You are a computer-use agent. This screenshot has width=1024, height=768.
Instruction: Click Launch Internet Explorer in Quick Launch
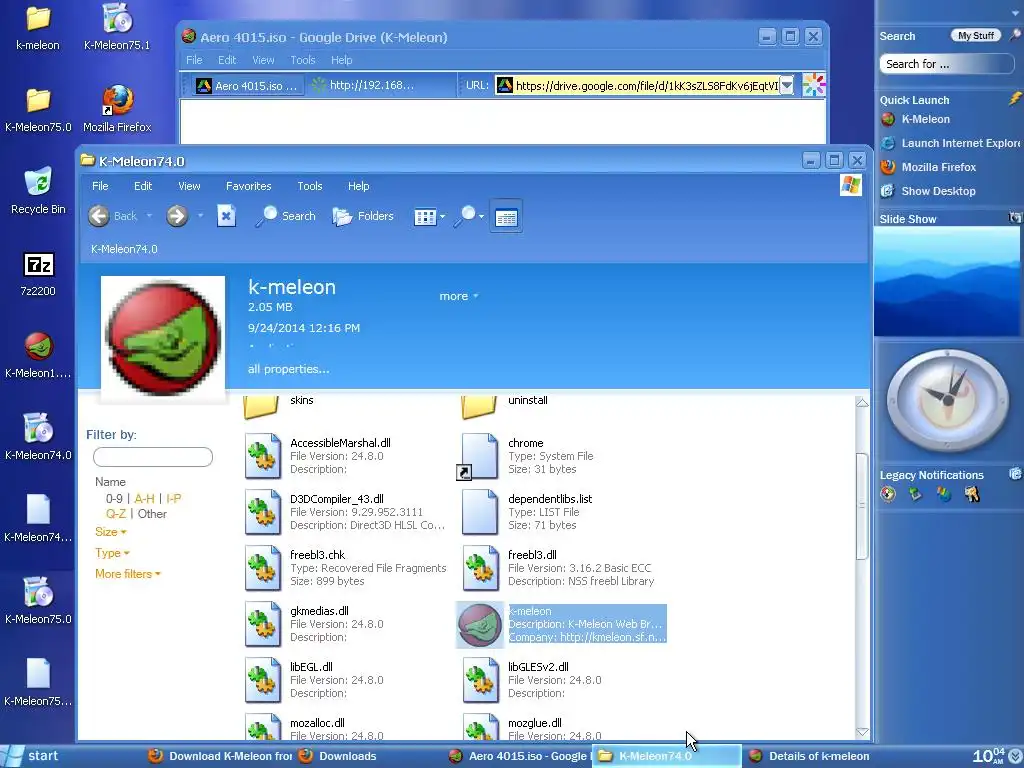(952, 143)
